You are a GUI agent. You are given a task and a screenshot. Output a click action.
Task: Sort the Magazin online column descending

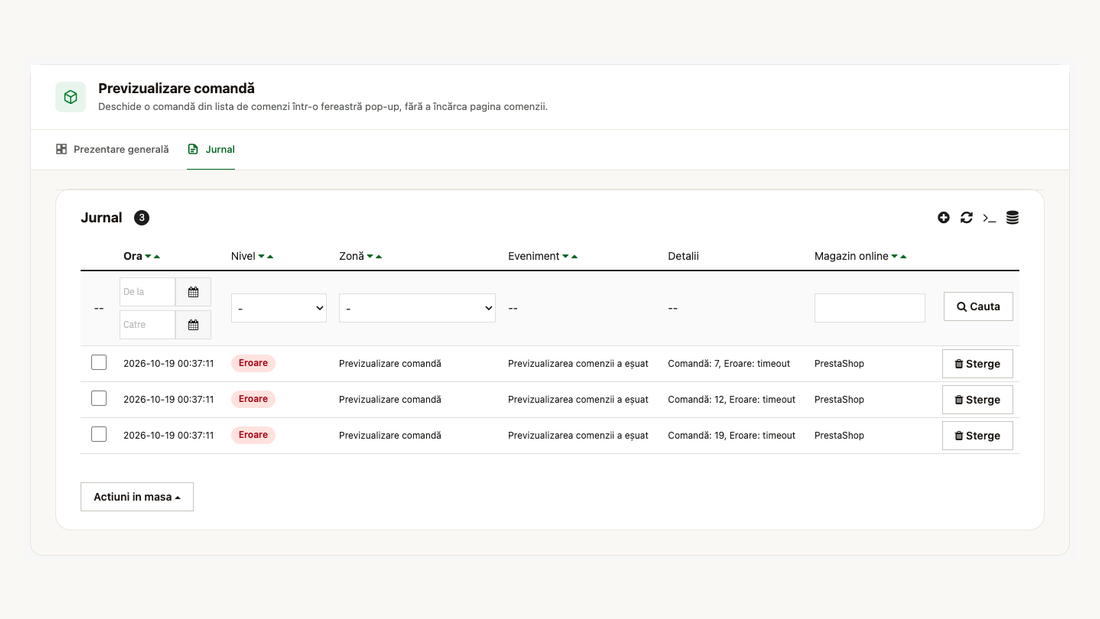pyautogui.click(x=894, y=256)
